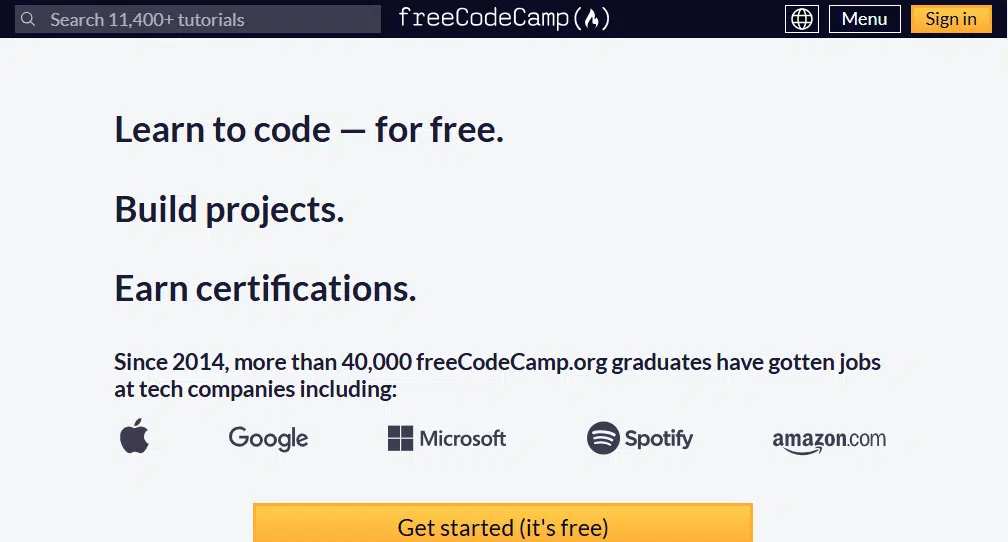This screenshot has height=542, width=1008.
Task: Click the Learn to code heading
Action: click(309, 130)
